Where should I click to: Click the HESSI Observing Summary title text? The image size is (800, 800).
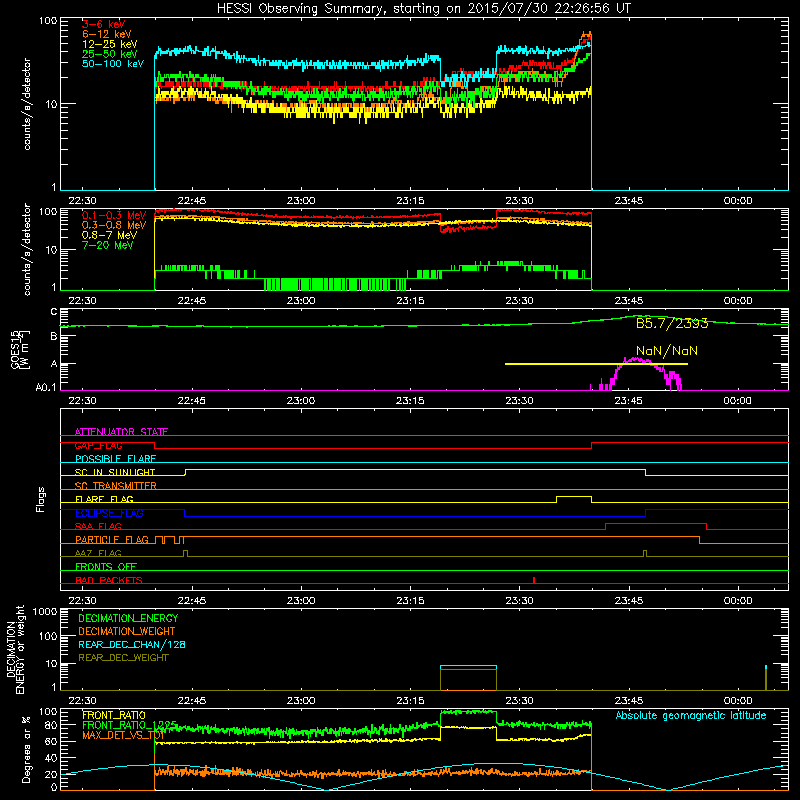pos(423,8)
